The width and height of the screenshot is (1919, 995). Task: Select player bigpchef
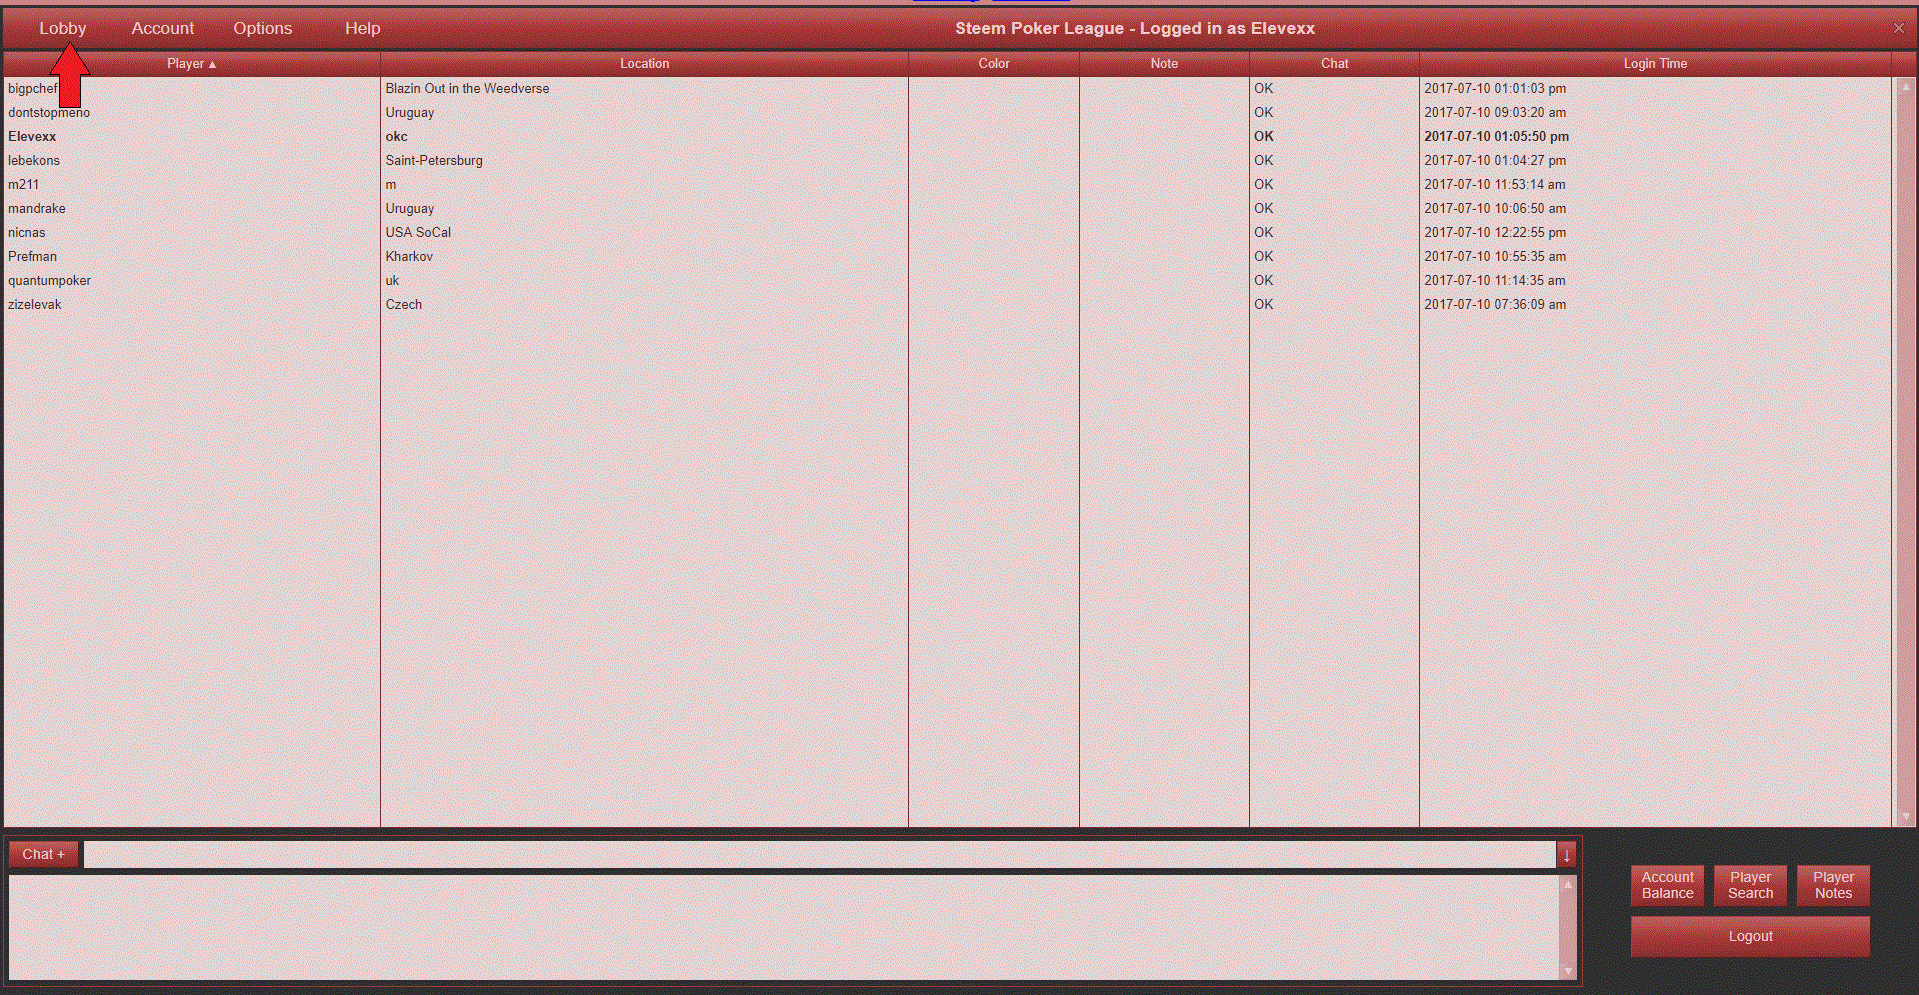[x=33, y=88]
